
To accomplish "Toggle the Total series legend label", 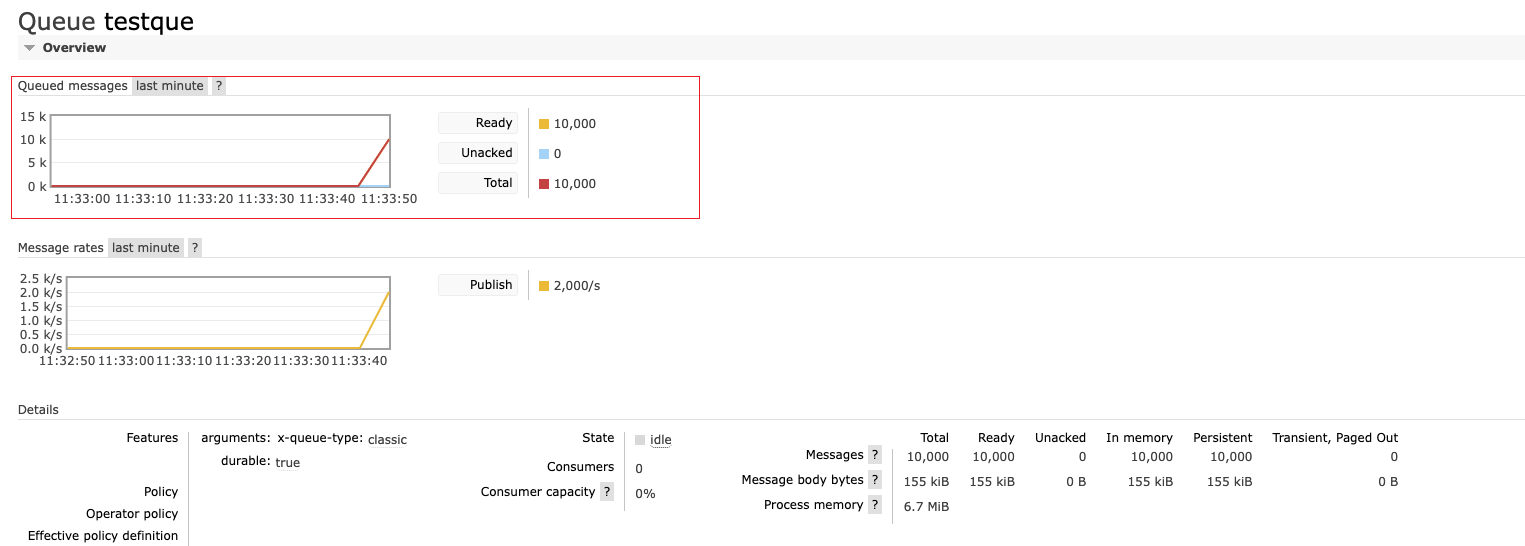I will coord(478,183).
